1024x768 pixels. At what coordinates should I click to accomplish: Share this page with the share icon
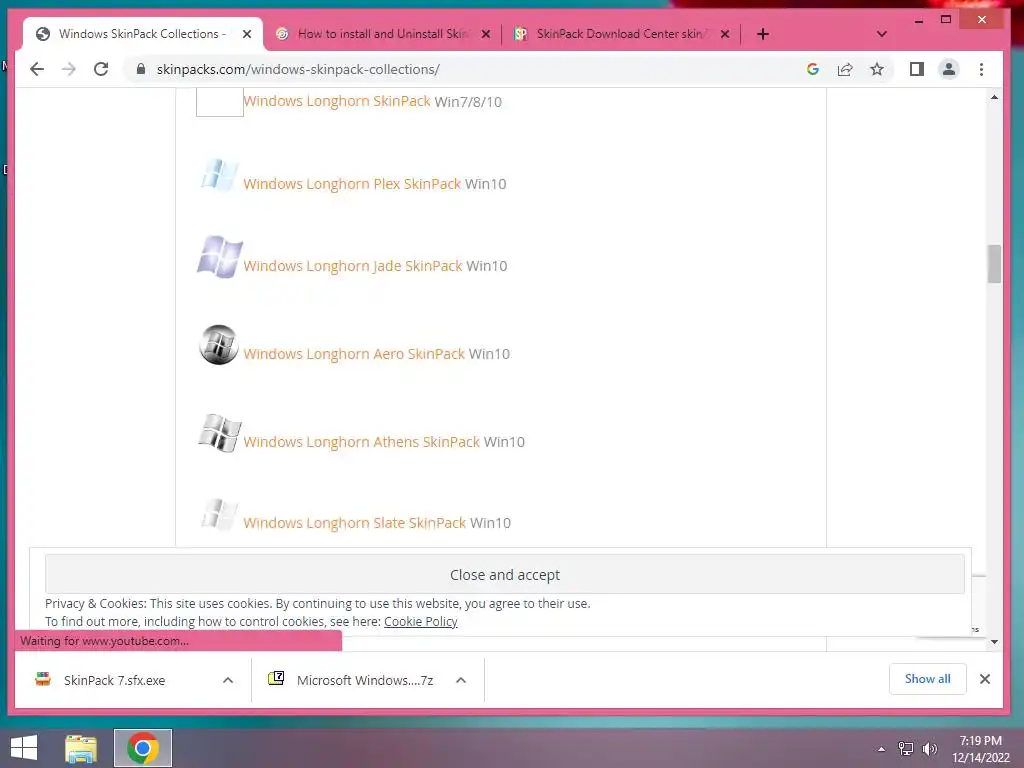coord(844,69)
